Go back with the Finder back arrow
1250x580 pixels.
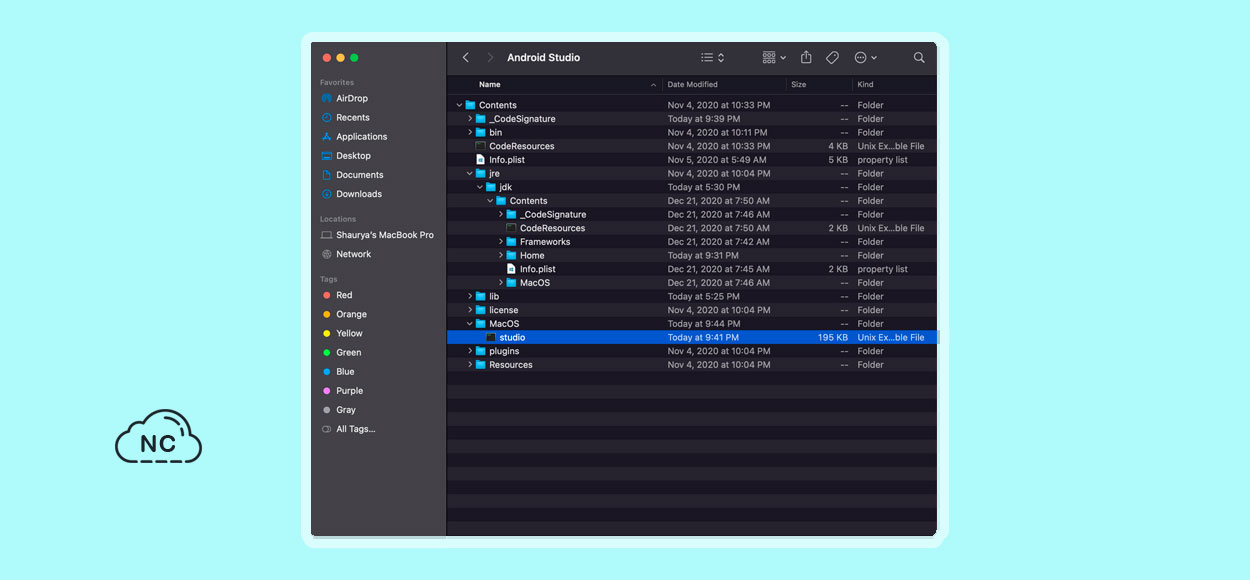pos(466,58)
